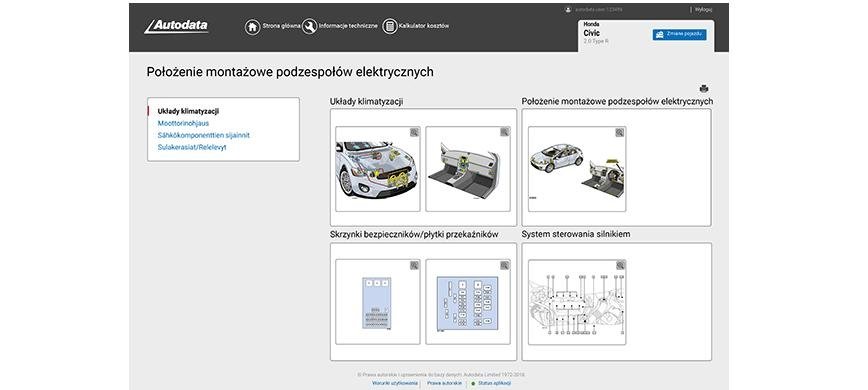Select Sähkökomponenttien sijainnit in sidebar
Viewport: 868px width, 390px height.
pyautogui.click(x=203, y=135)
